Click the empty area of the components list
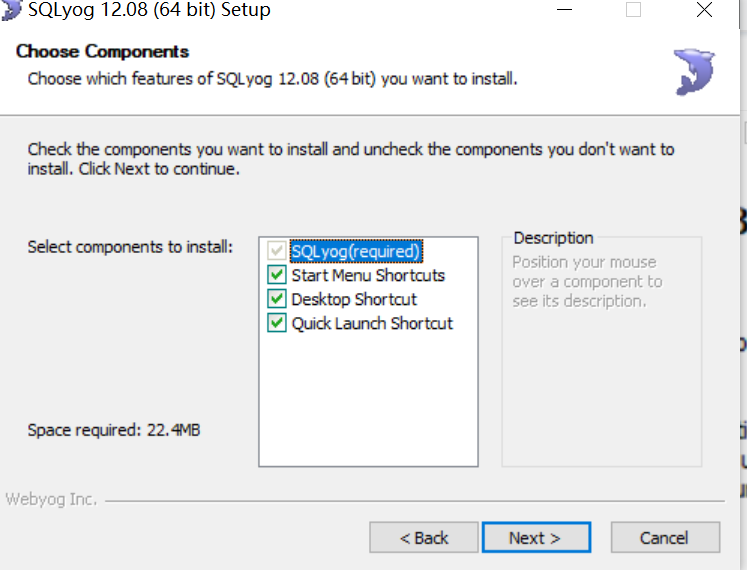Viewport: 747px width, 570px height. [x=368, y=400]
